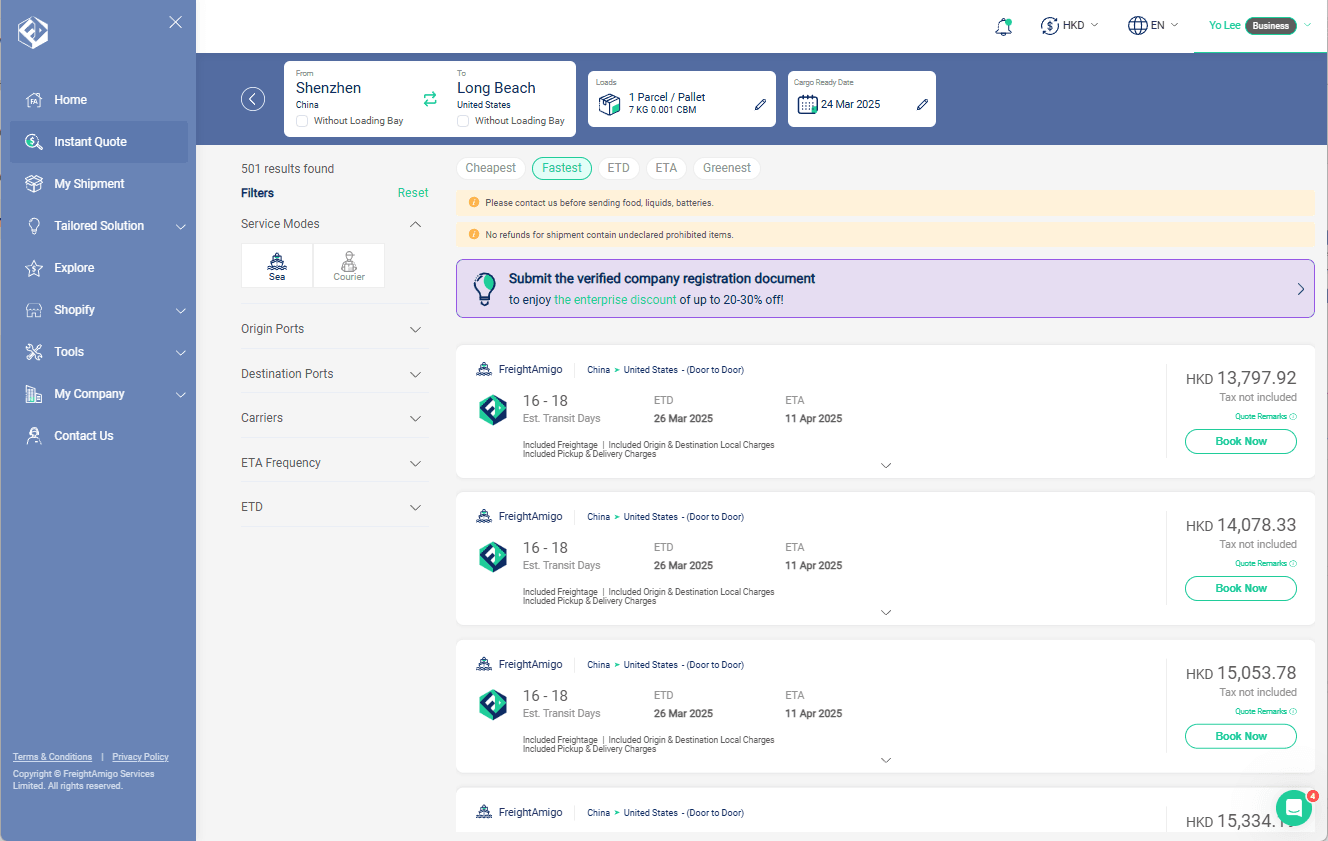
Task: Open the Yo Lee account menu
Action: point(1260,26)
